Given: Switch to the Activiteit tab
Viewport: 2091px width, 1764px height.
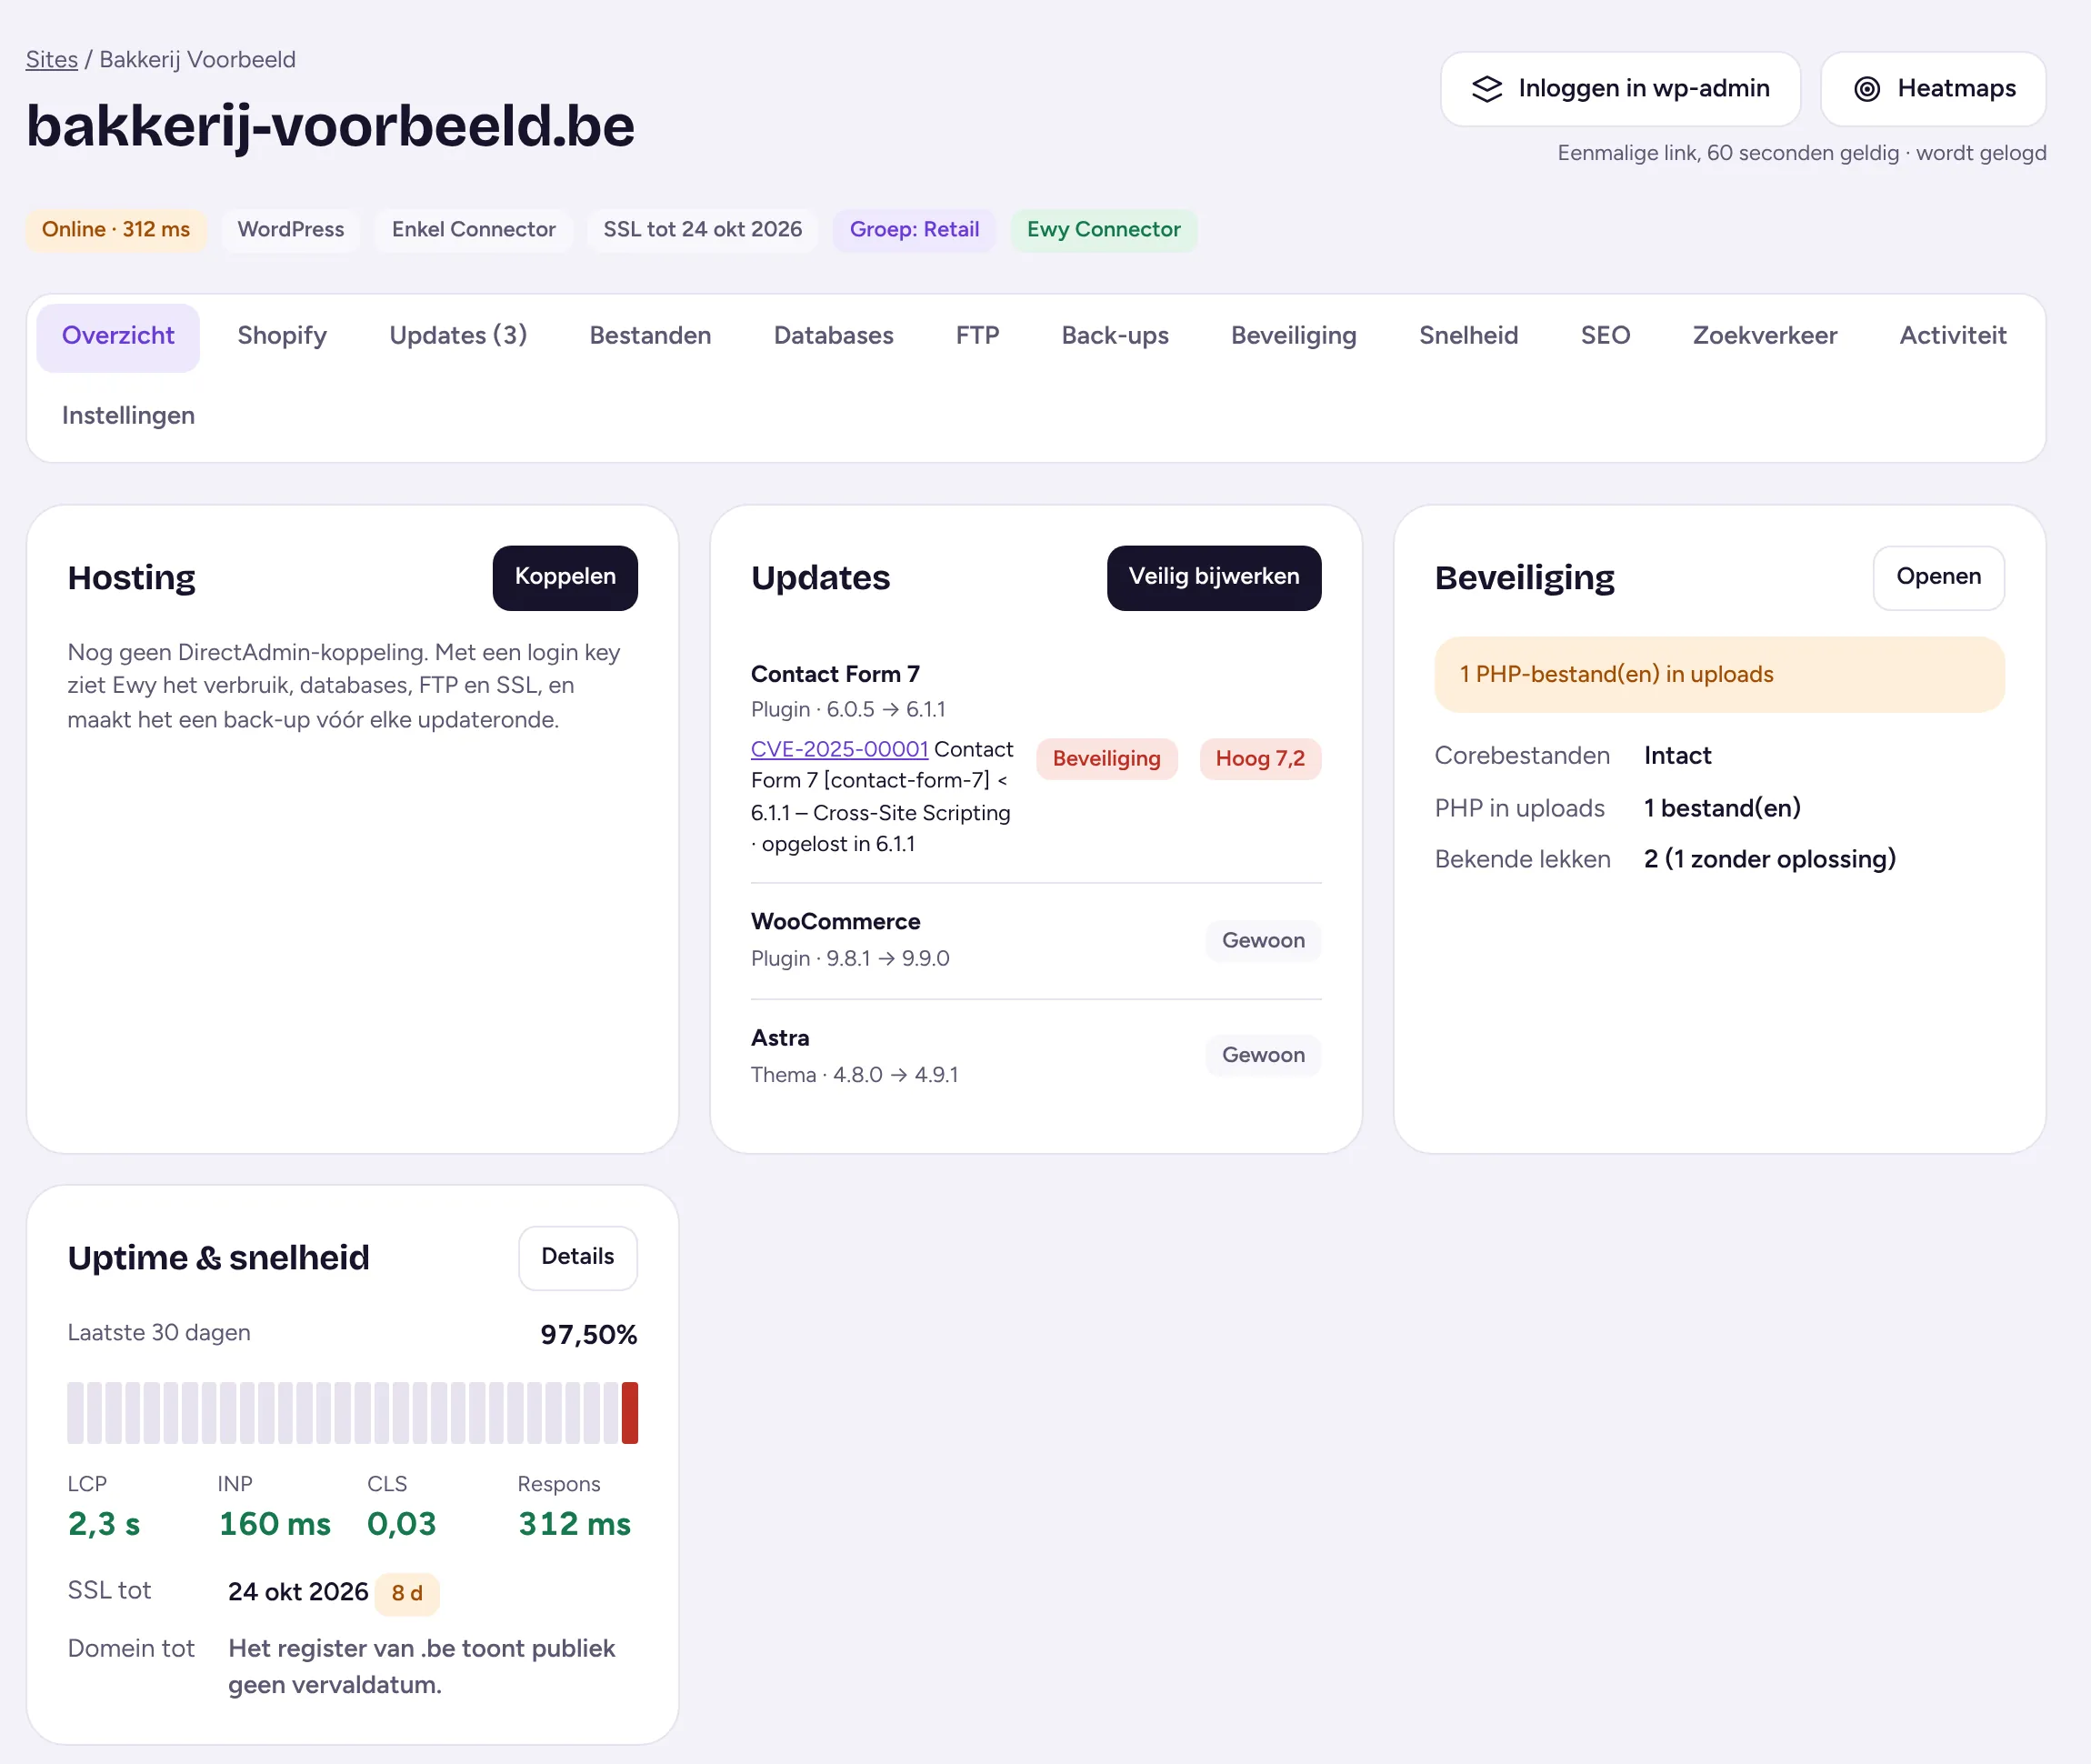Looking at the screenshot, I should pos(1952,336).
